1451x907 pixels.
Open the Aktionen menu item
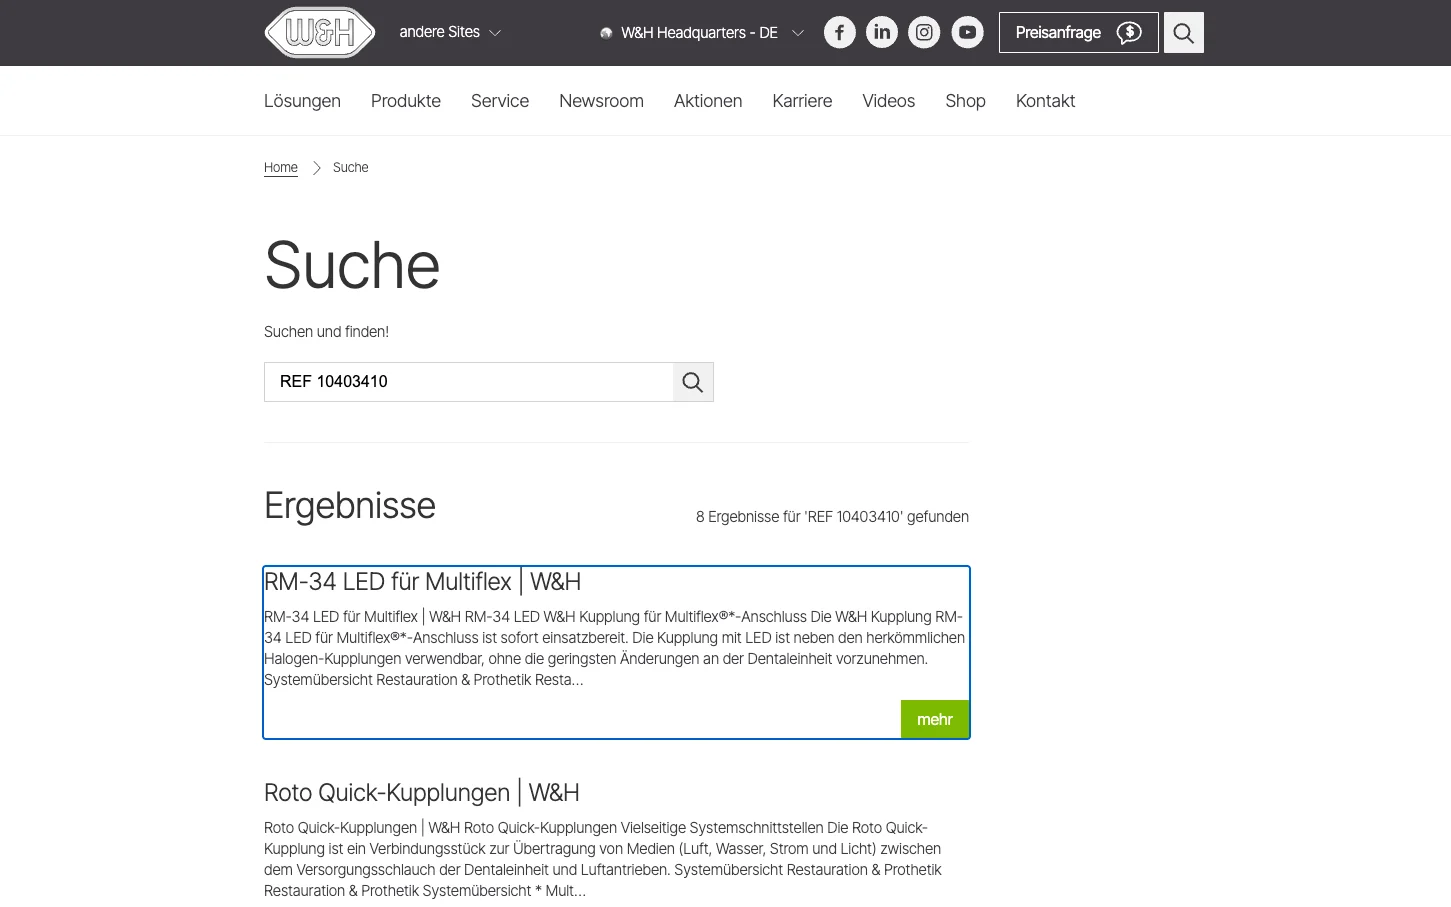point(708,101)
